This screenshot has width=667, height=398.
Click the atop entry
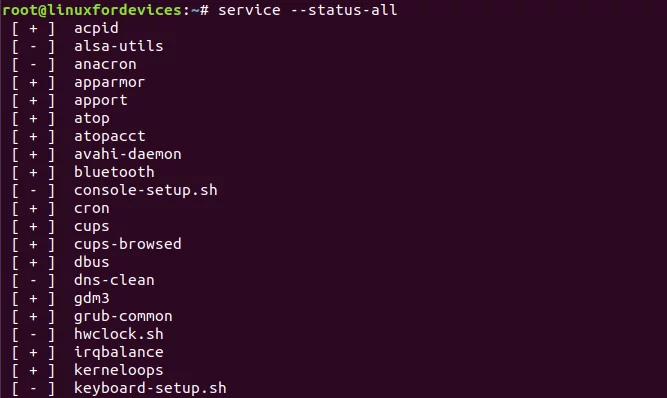point(91,119)
